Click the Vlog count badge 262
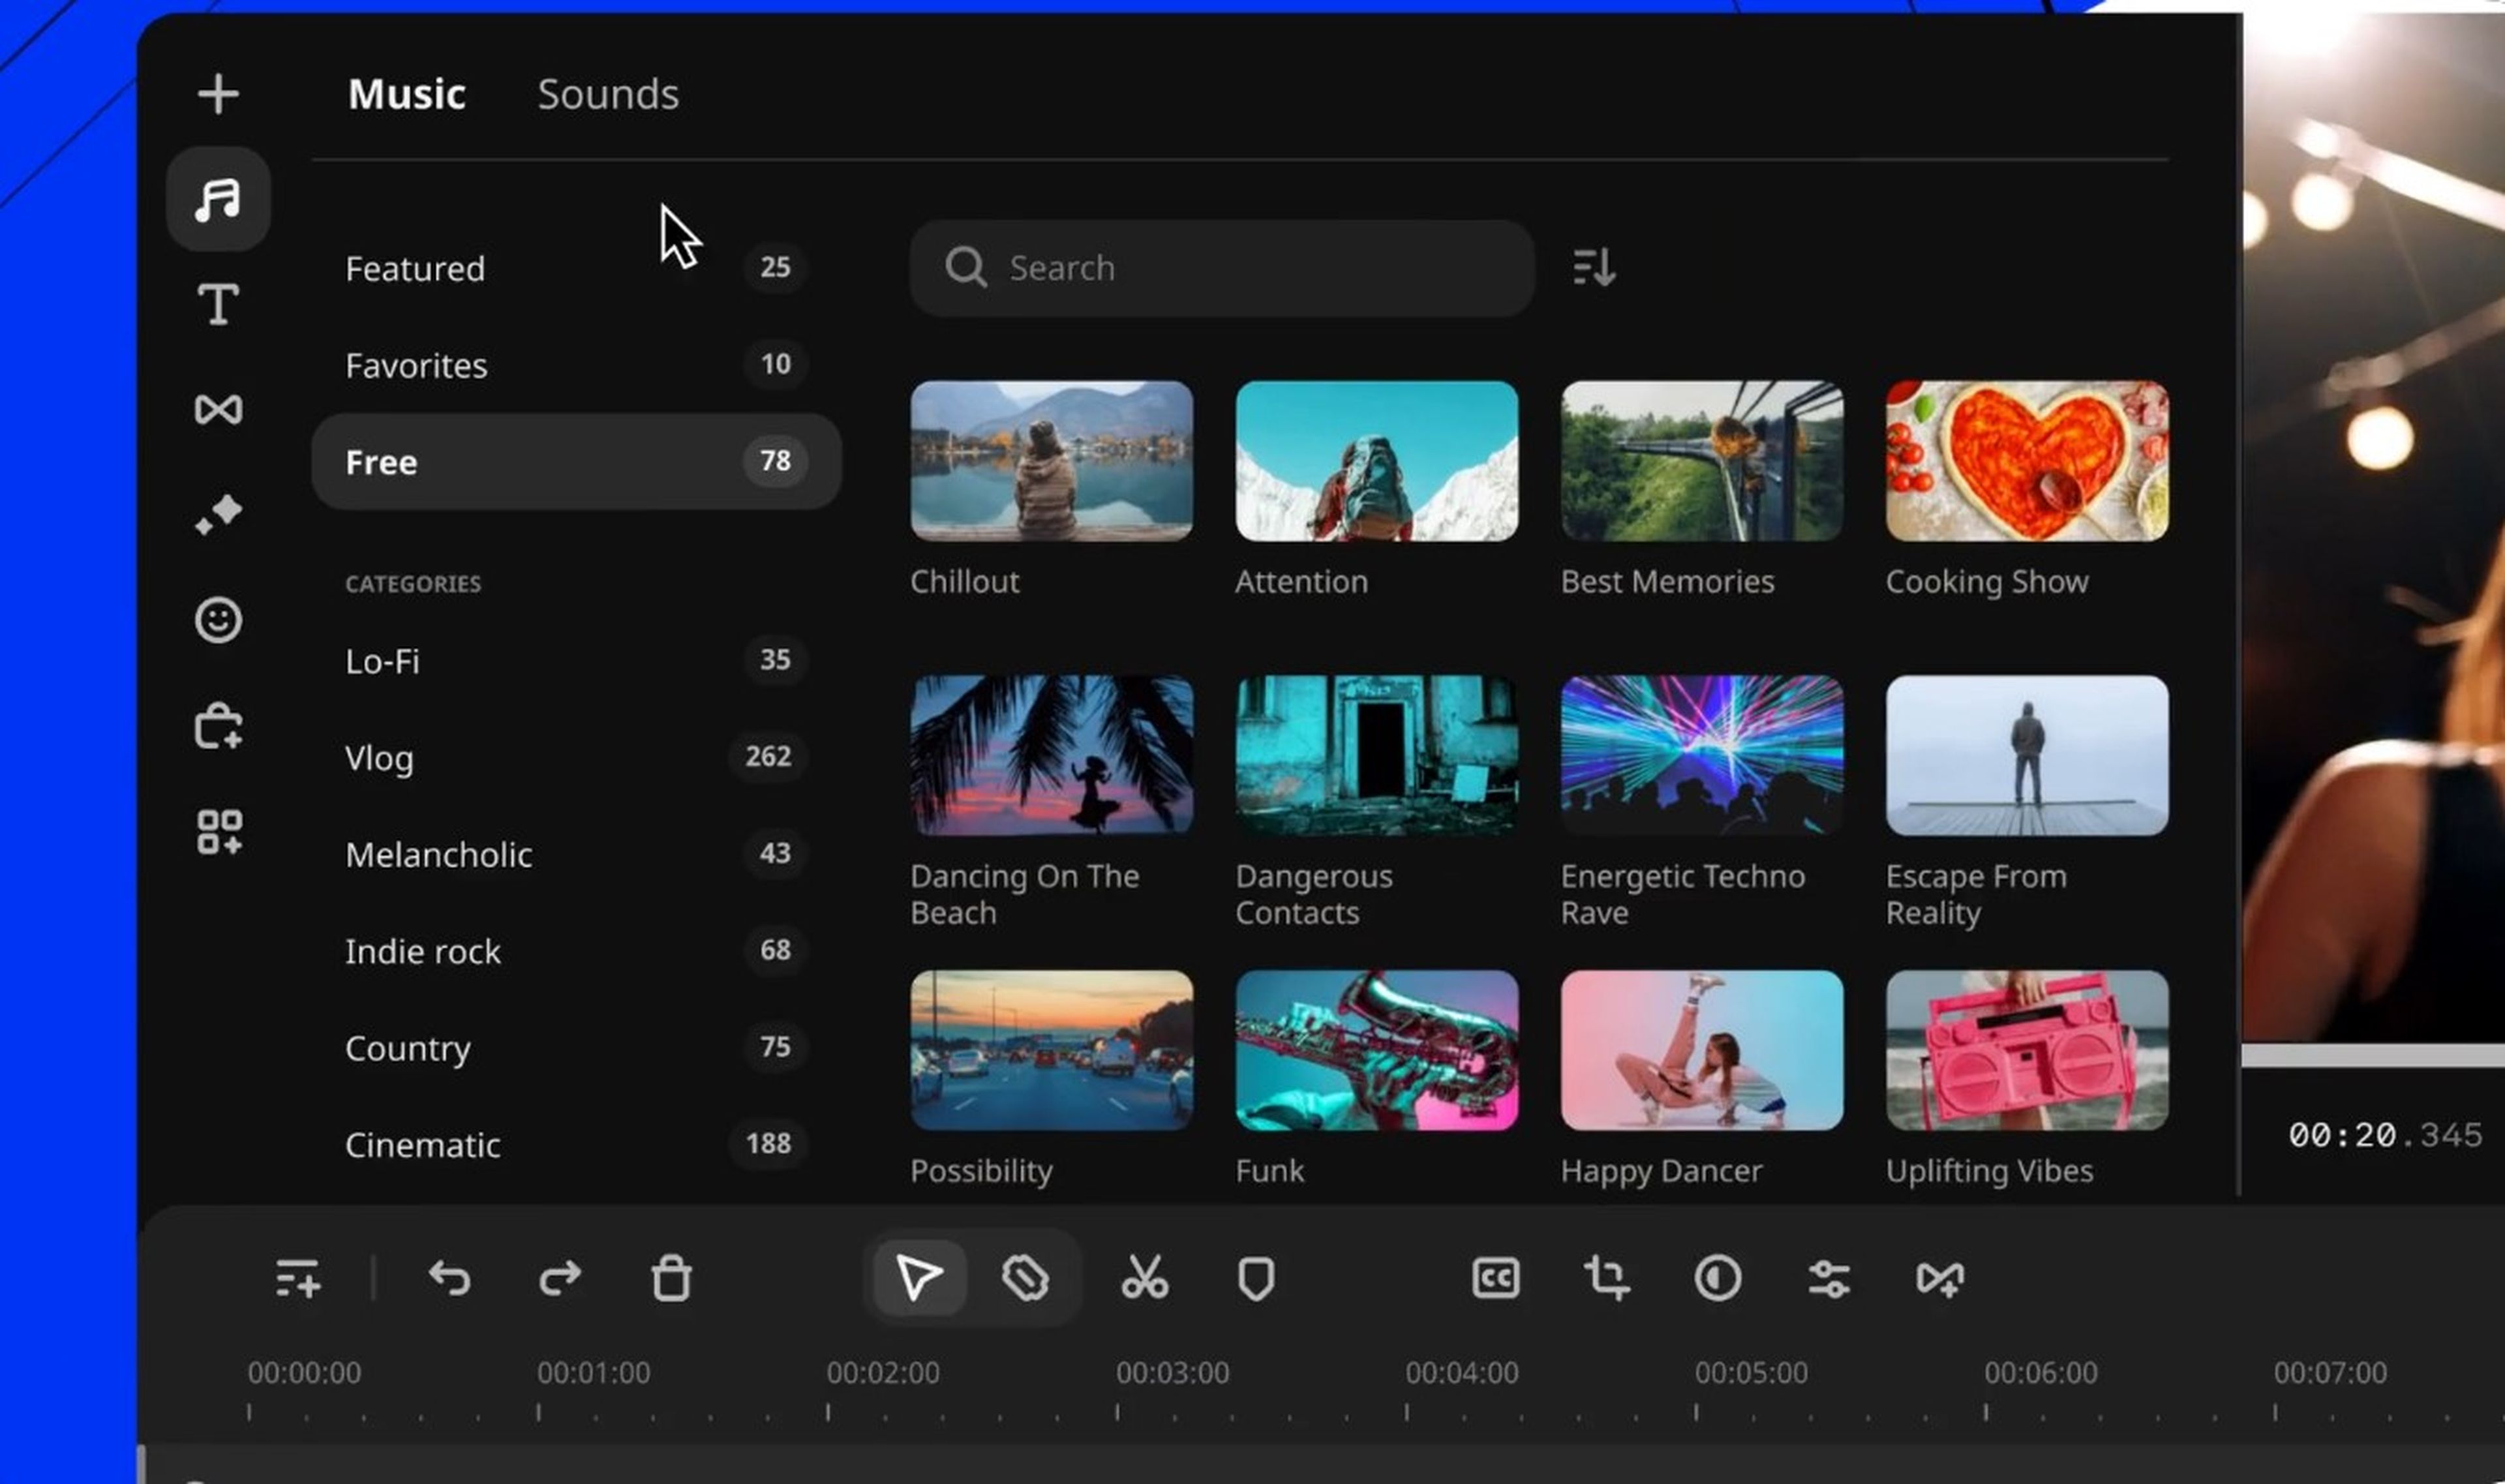Image resolution: width=2505 pixels, height=1484 pixels. pos(768,756)
